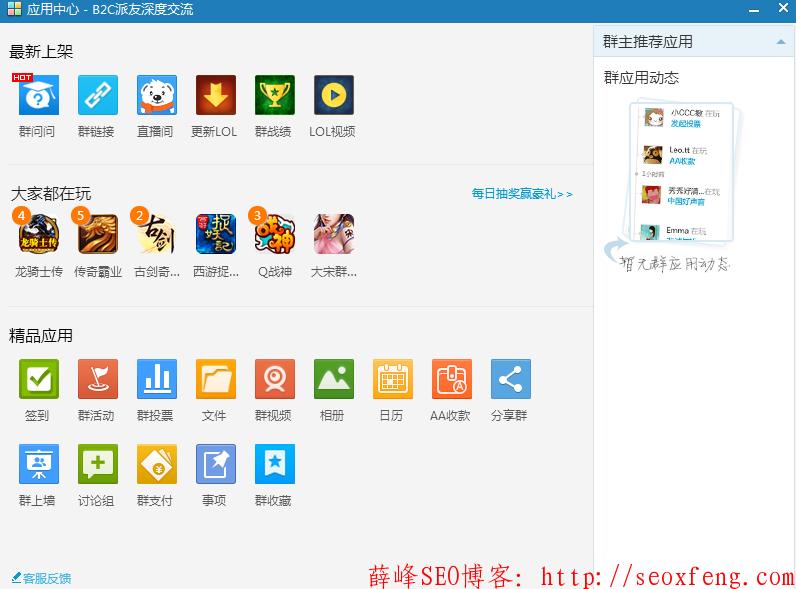Screen dimensions: 796x589
Task: Open the 群支付 yuan app
Action: [157, 464]
